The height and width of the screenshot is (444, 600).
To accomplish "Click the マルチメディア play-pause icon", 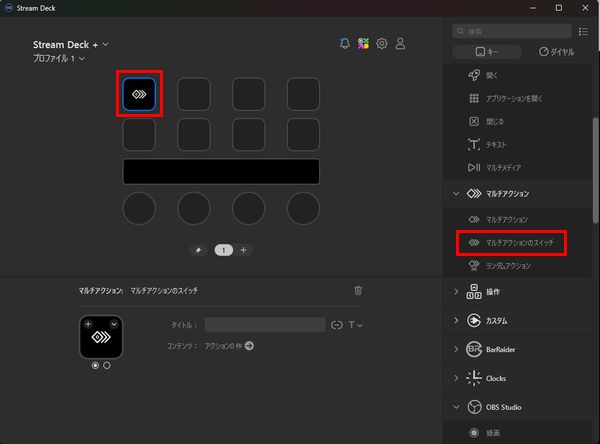I will click(474, 167).
